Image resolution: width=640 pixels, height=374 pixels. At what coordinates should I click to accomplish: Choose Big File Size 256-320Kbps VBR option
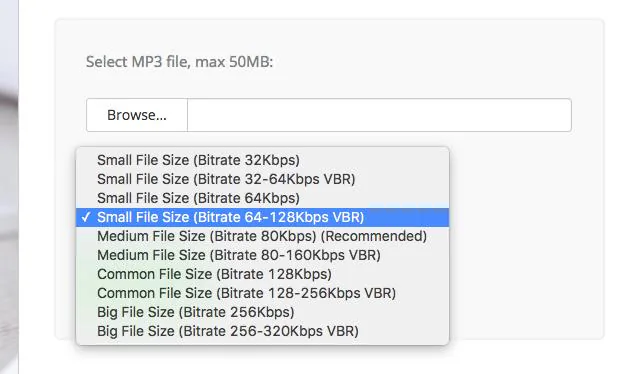(262, 331)
